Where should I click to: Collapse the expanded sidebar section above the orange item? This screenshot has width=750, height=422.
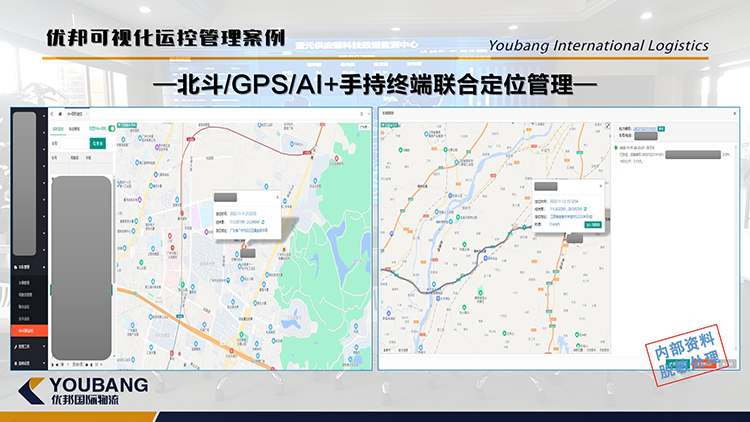point(43,268)
